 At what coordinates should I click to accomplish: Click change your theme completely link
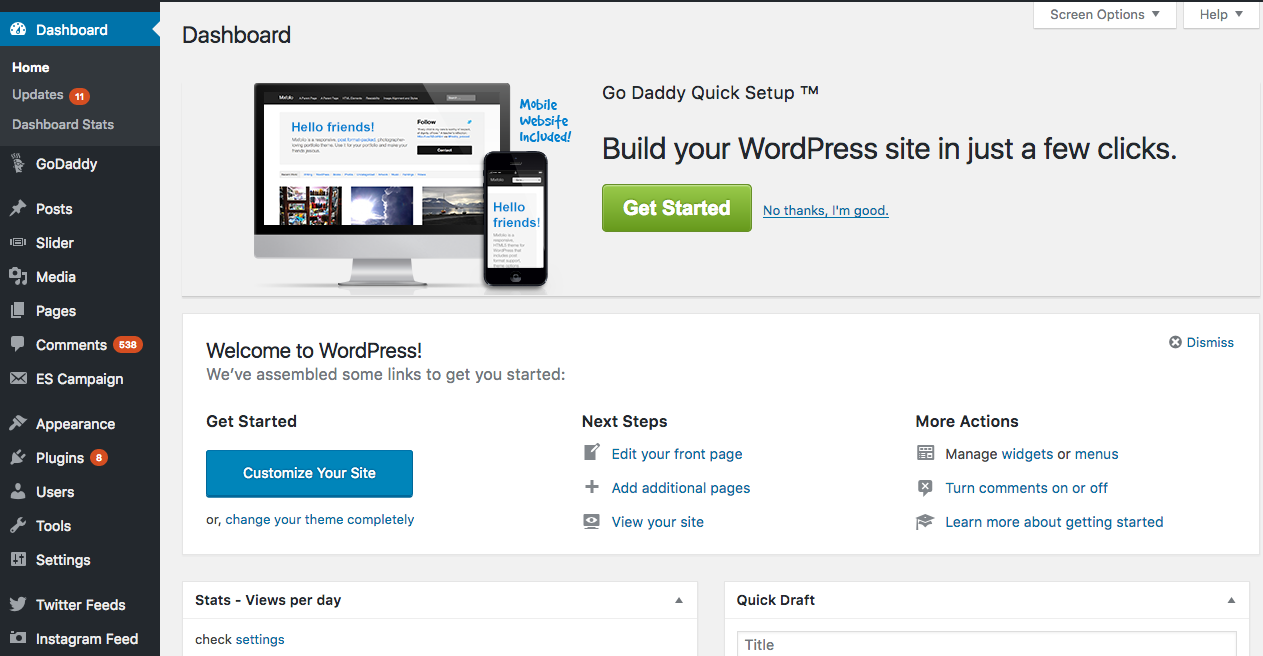click(x=320, y=520)
